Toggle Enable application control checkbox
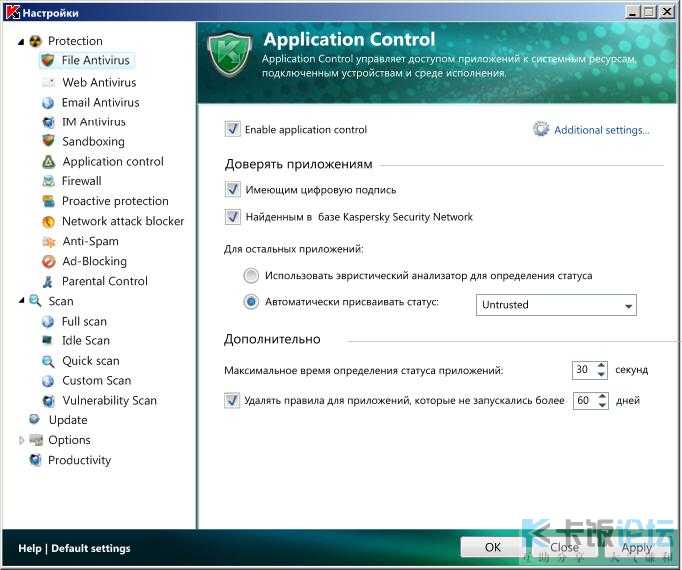Viewport: 682px width, 570px height. 233,129
